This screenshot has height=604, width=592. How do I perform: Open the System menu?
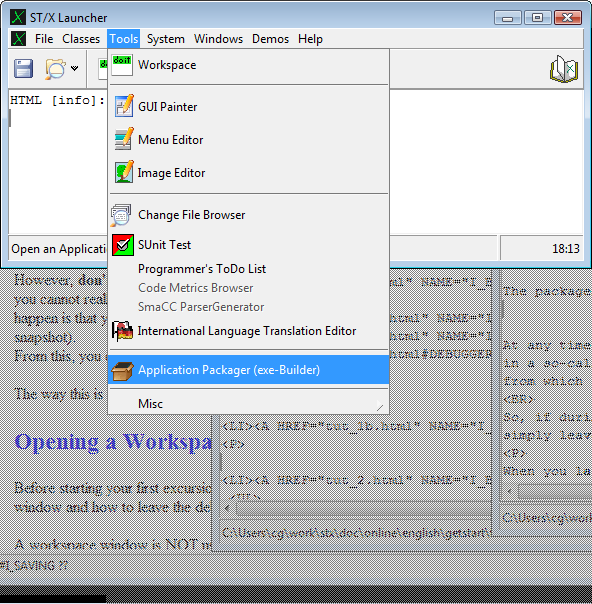166,39
